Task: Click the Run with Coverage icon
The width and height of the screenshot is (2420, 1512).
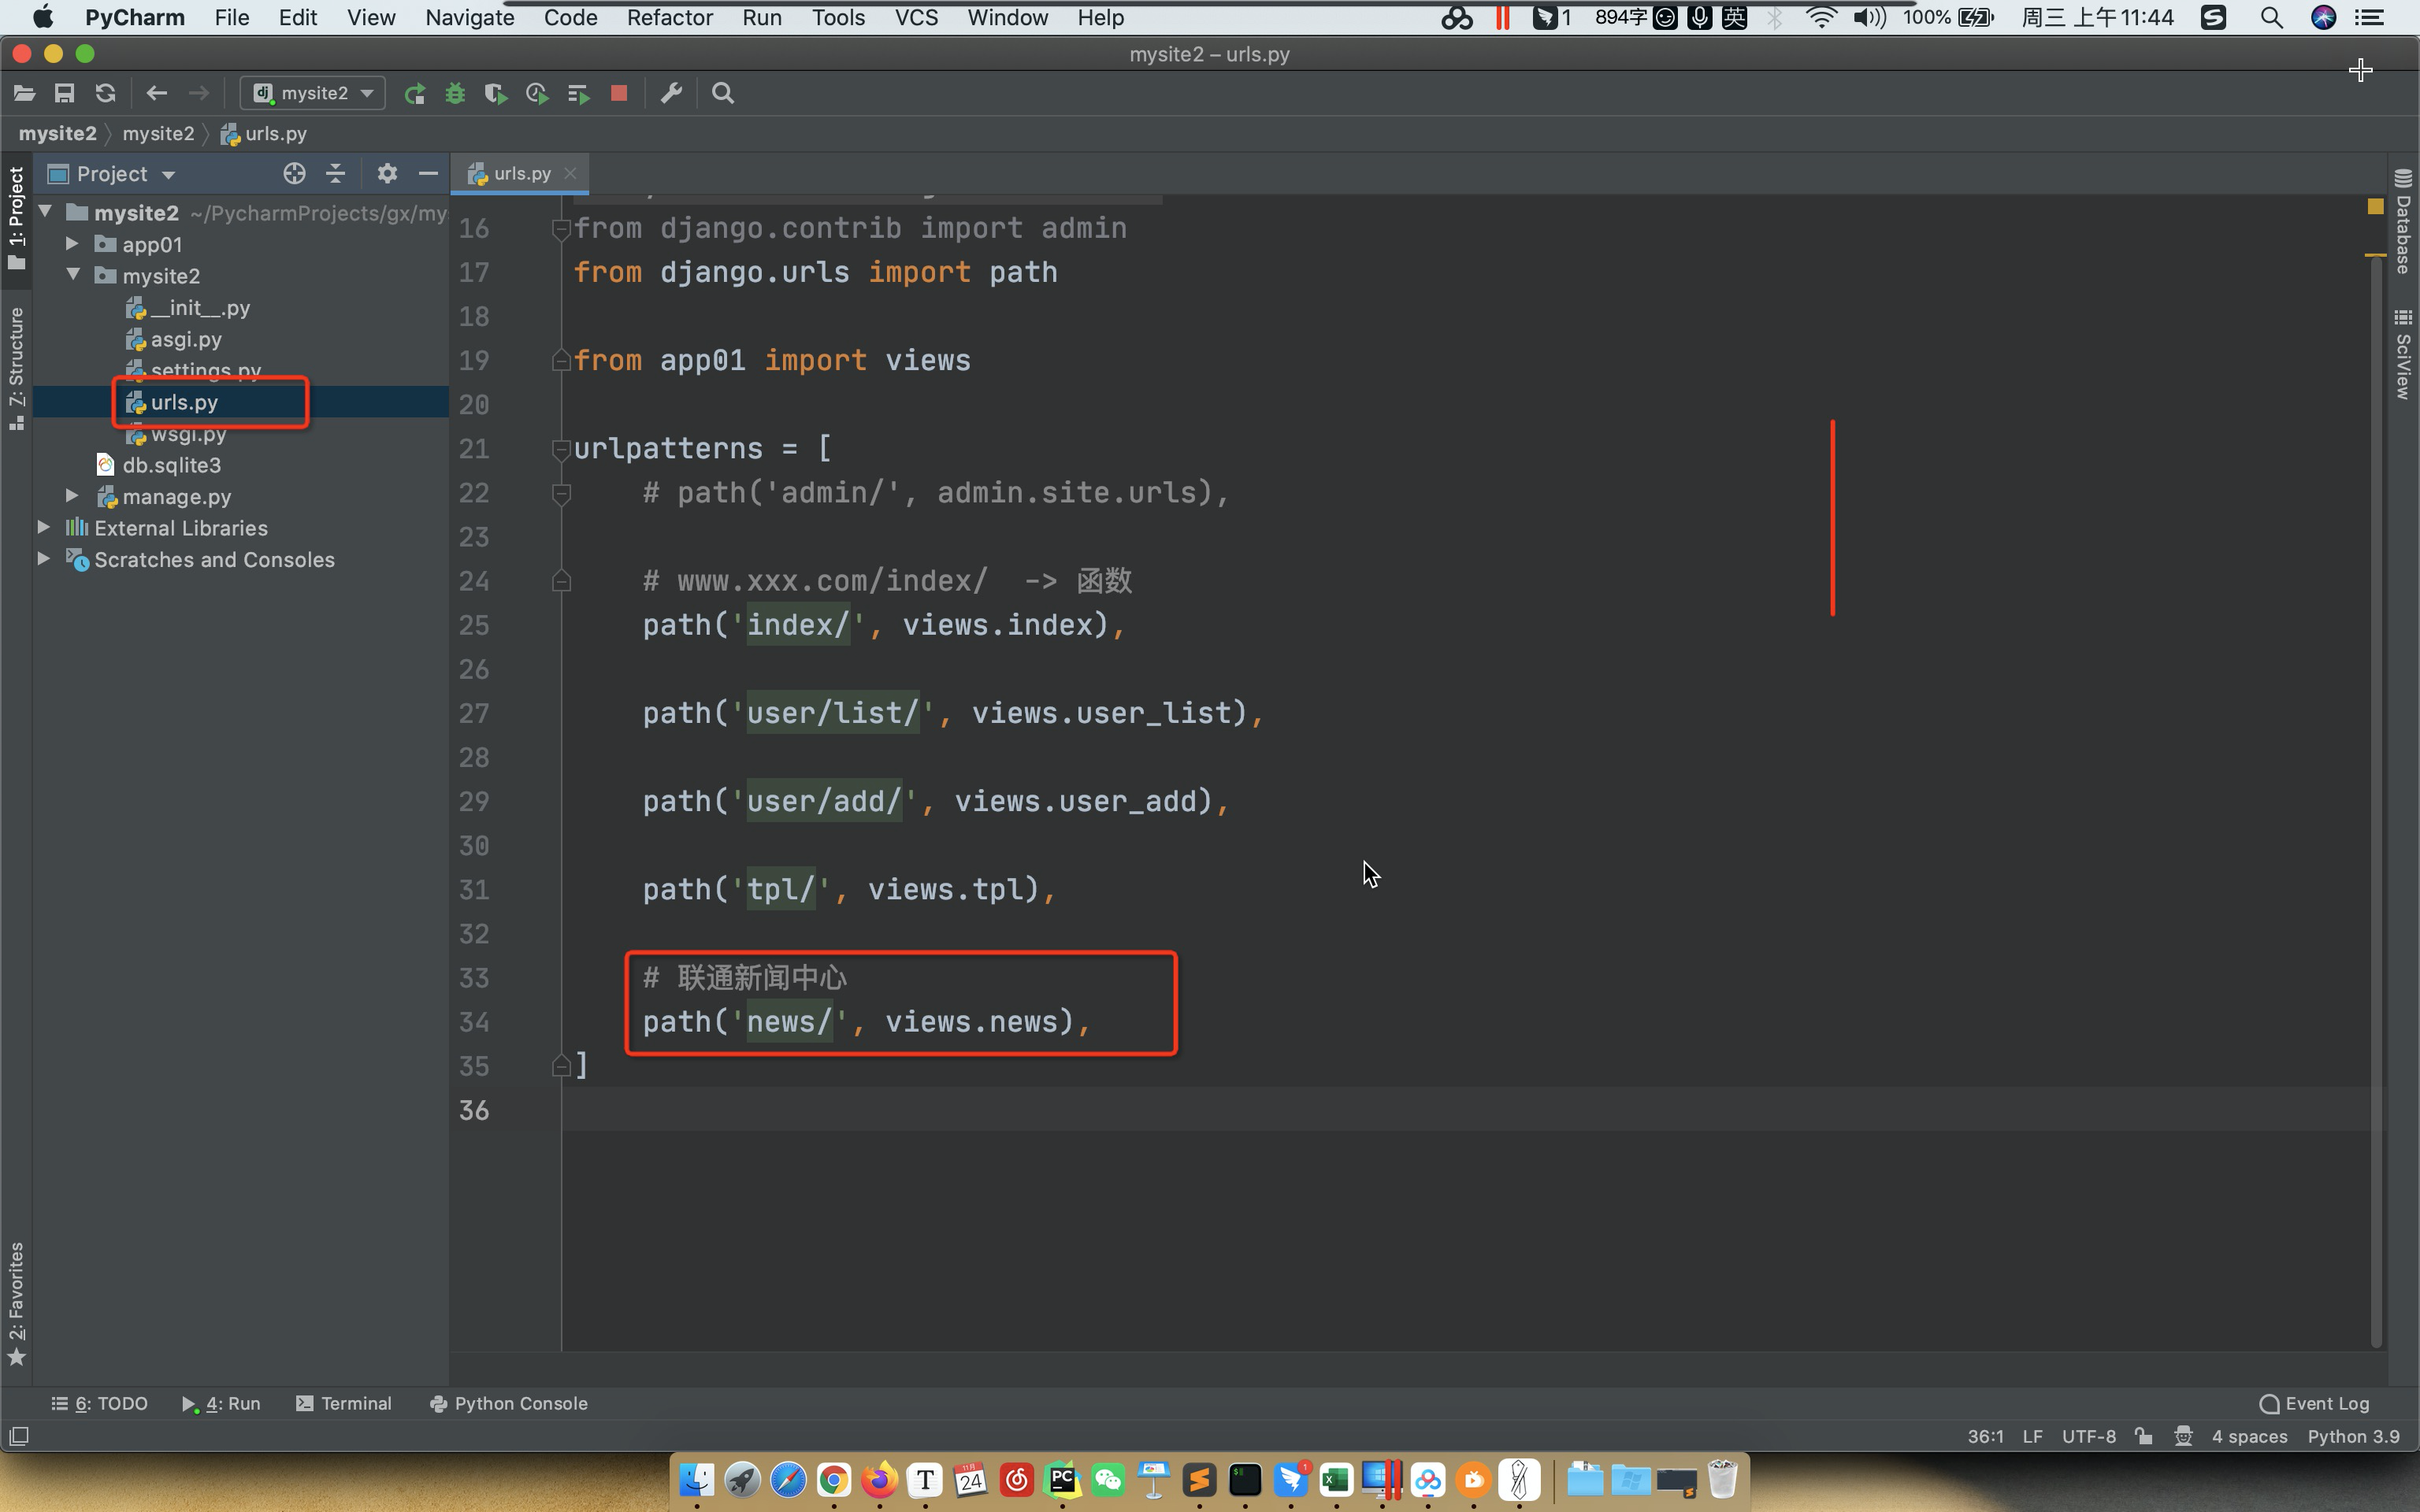Action: (x=495, y=93)
